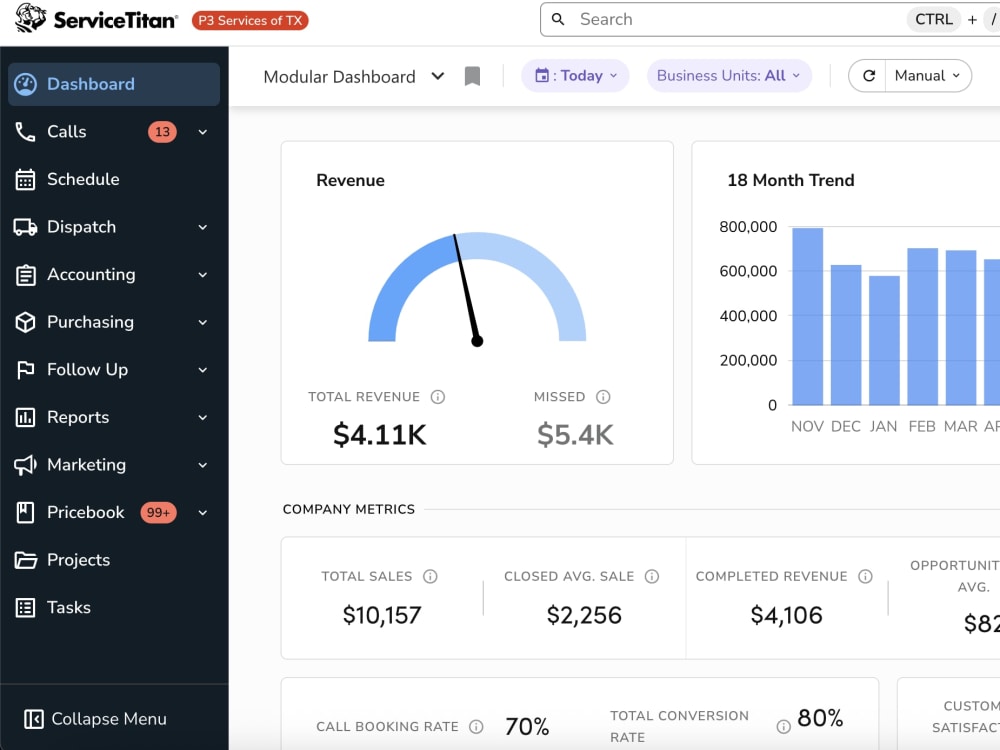This screenshot has height=750, width=1000.
Task: Select Marketing in the sidebar
Action: [114, 465]
